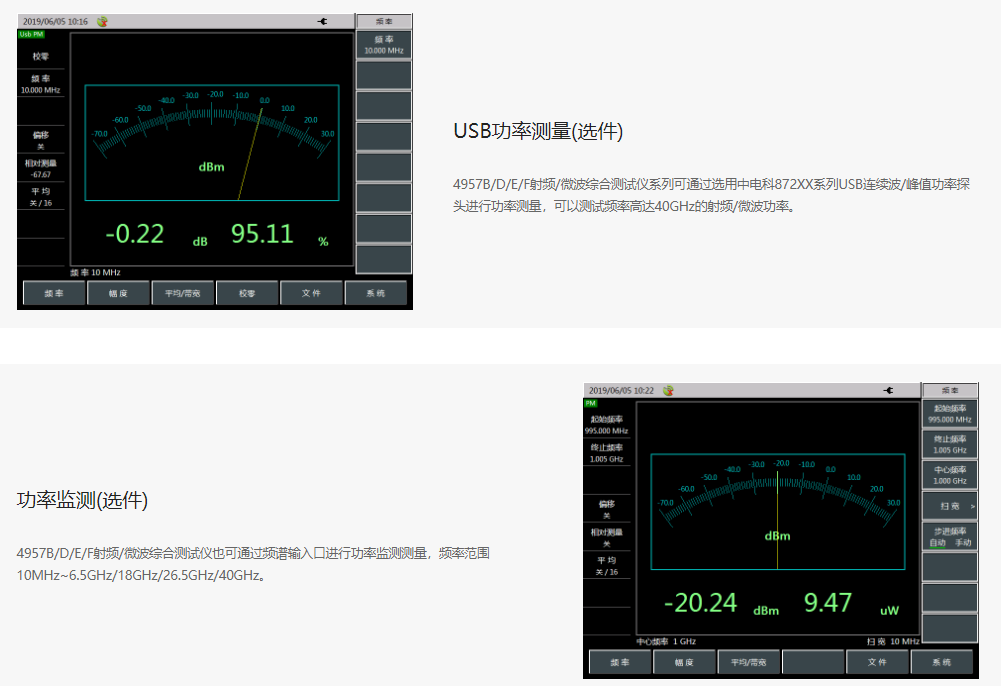Select the 幅度 tab in the USB power screen
The image size is (1001, 686).
pos(119,294)
